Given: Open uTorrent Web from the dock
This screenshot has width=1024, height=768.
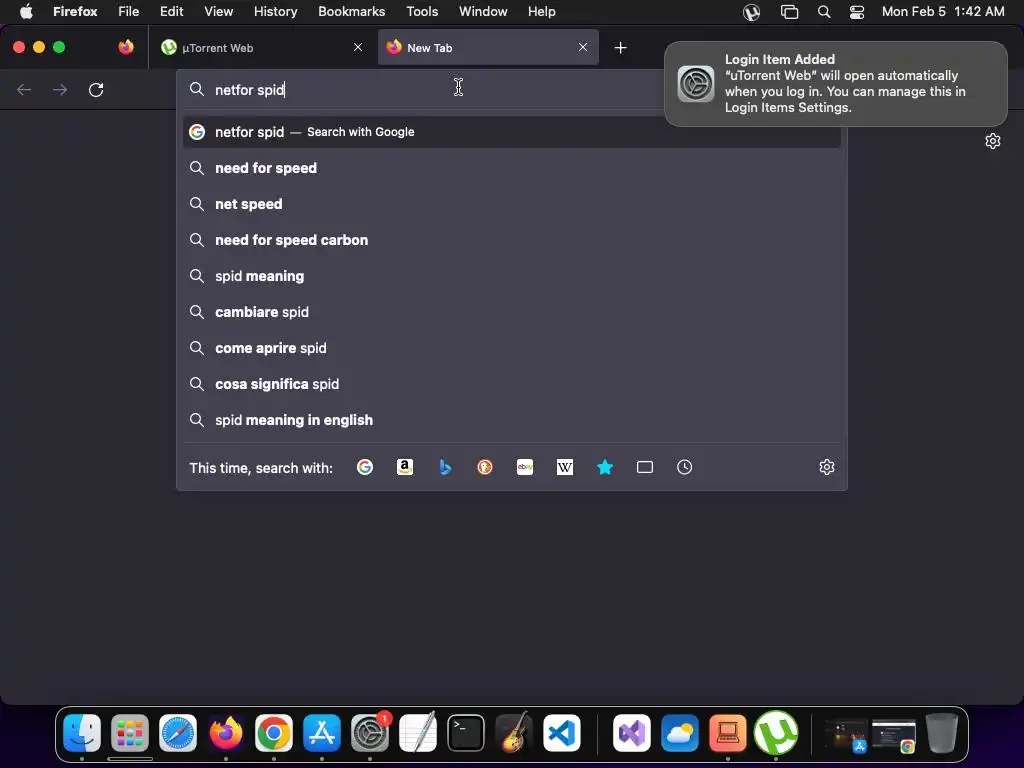Looking at the screenshot, I should 776,733.
